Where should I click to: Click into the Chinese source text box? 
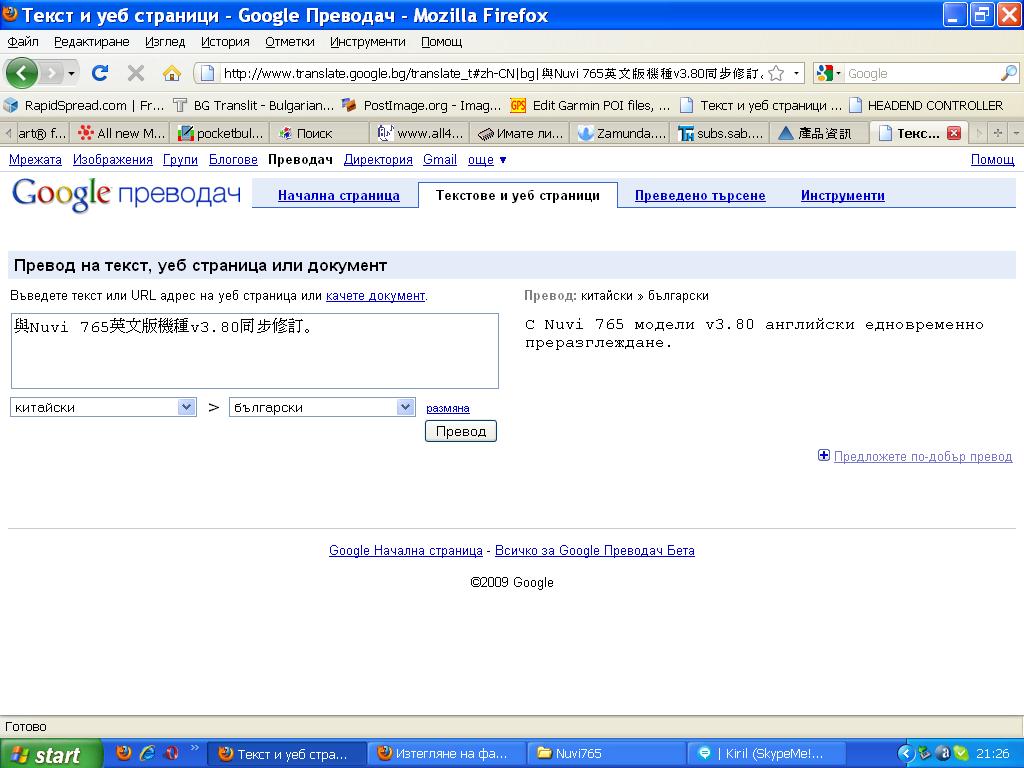point(255,351)
